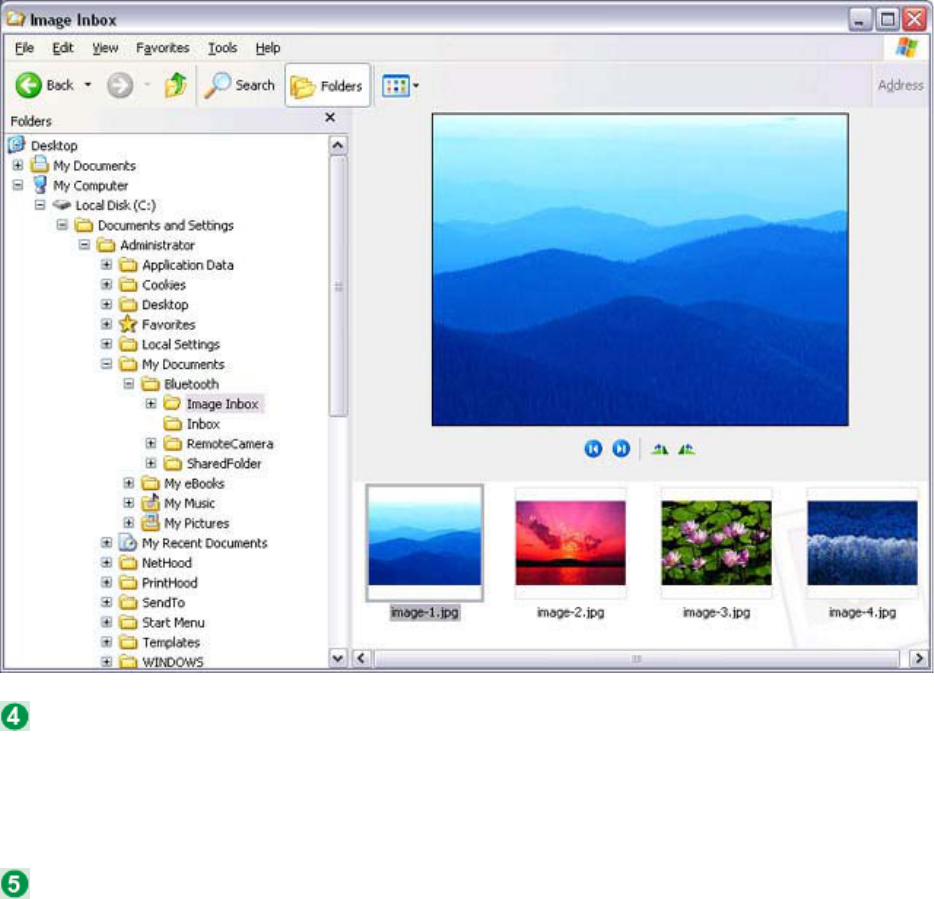Expand the Image Inbox folder node

point(151,404)
